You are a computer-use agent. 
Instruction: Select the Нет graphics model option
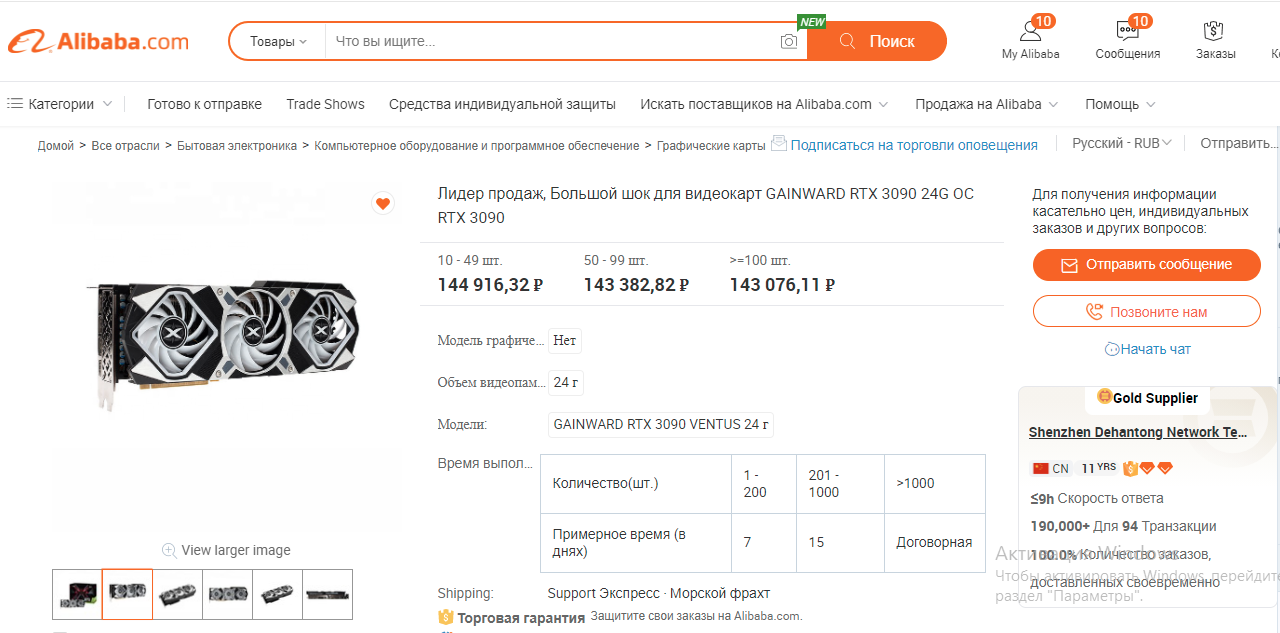click(565, 340)
